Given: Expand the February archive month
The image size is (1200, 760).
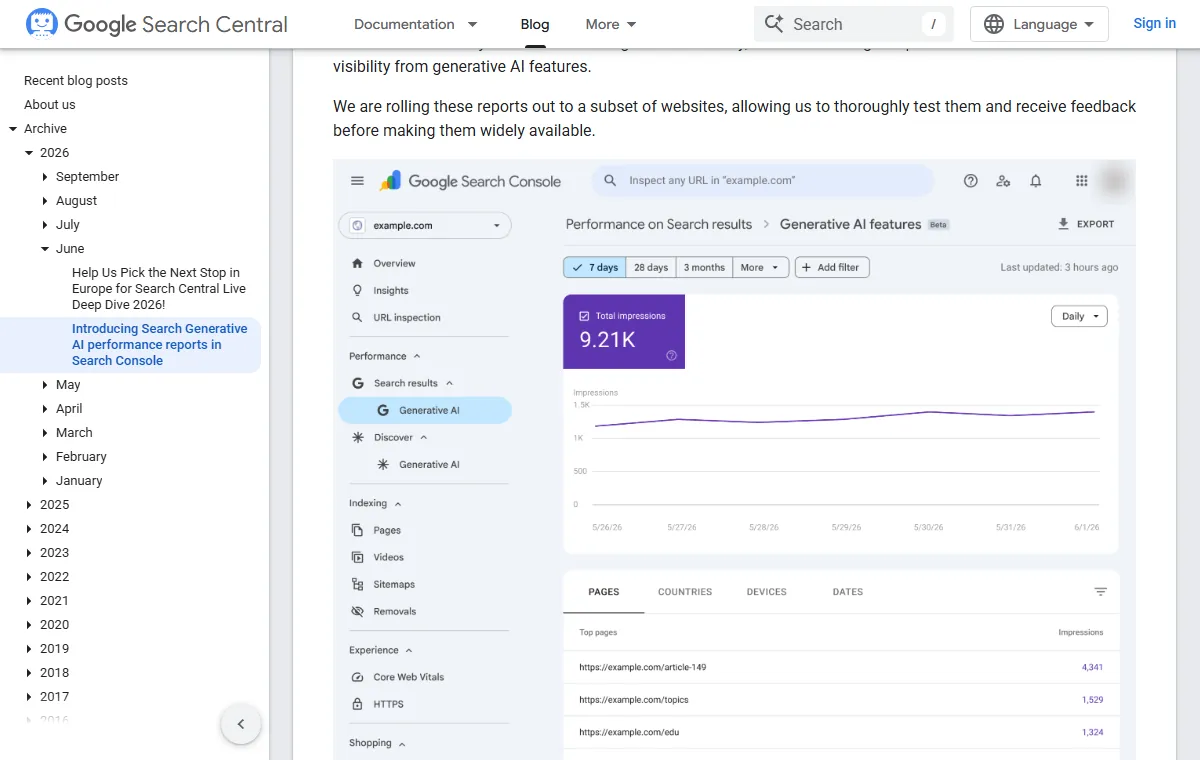Looking at the screenshot, I should click(x=45, y=456).
